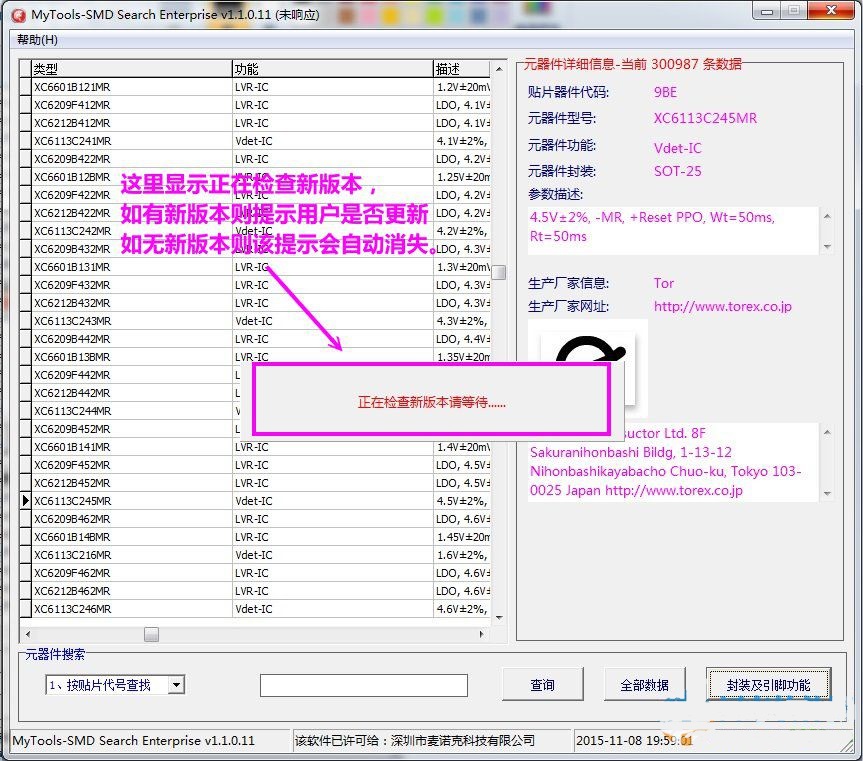863x761 pixels.
Task: Click the manufacturer address box scroll-up arrow
Action: pyautogui.click(x=827, y=432)
